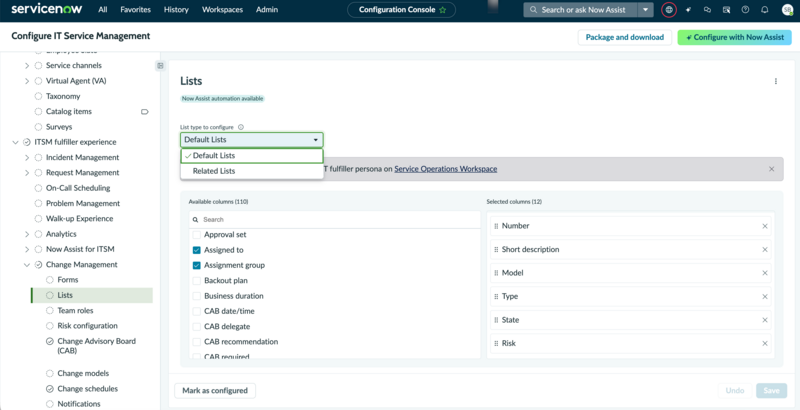Remove the Short description selected column

coord(765,249)
